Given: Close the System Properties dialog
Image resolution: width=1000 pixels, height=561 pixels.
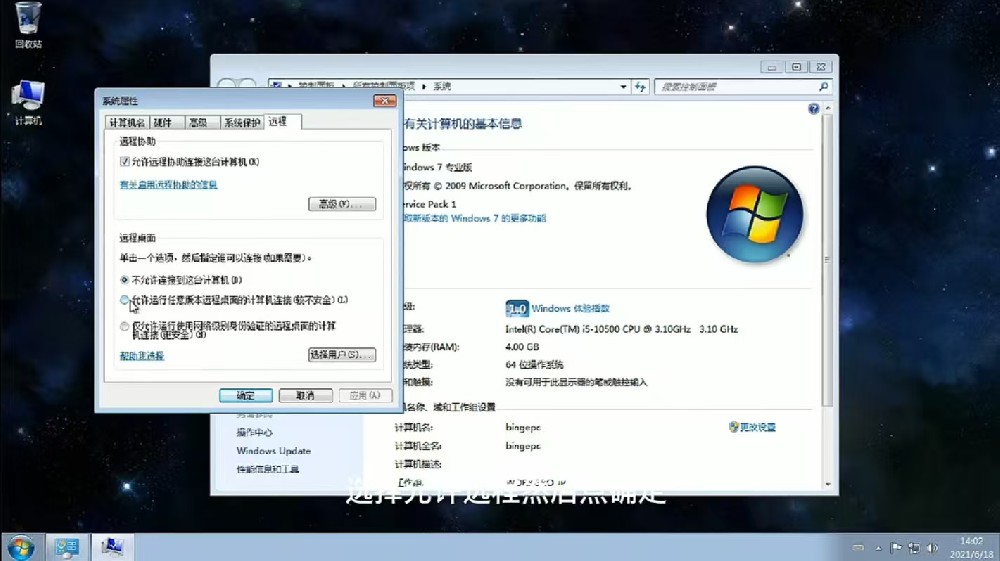Looking at the screenshot, I should [385, 101].
